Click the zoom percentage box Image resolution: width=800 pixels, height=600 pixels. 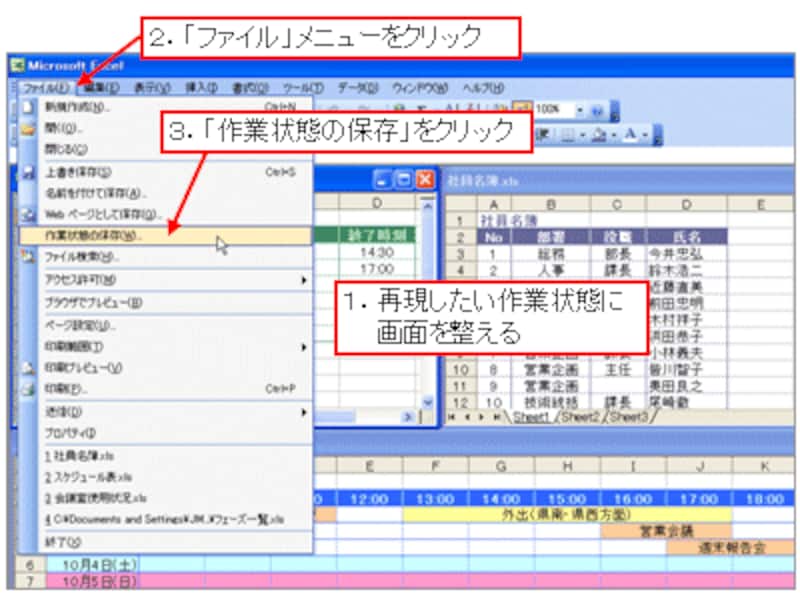tap(554, 110)
